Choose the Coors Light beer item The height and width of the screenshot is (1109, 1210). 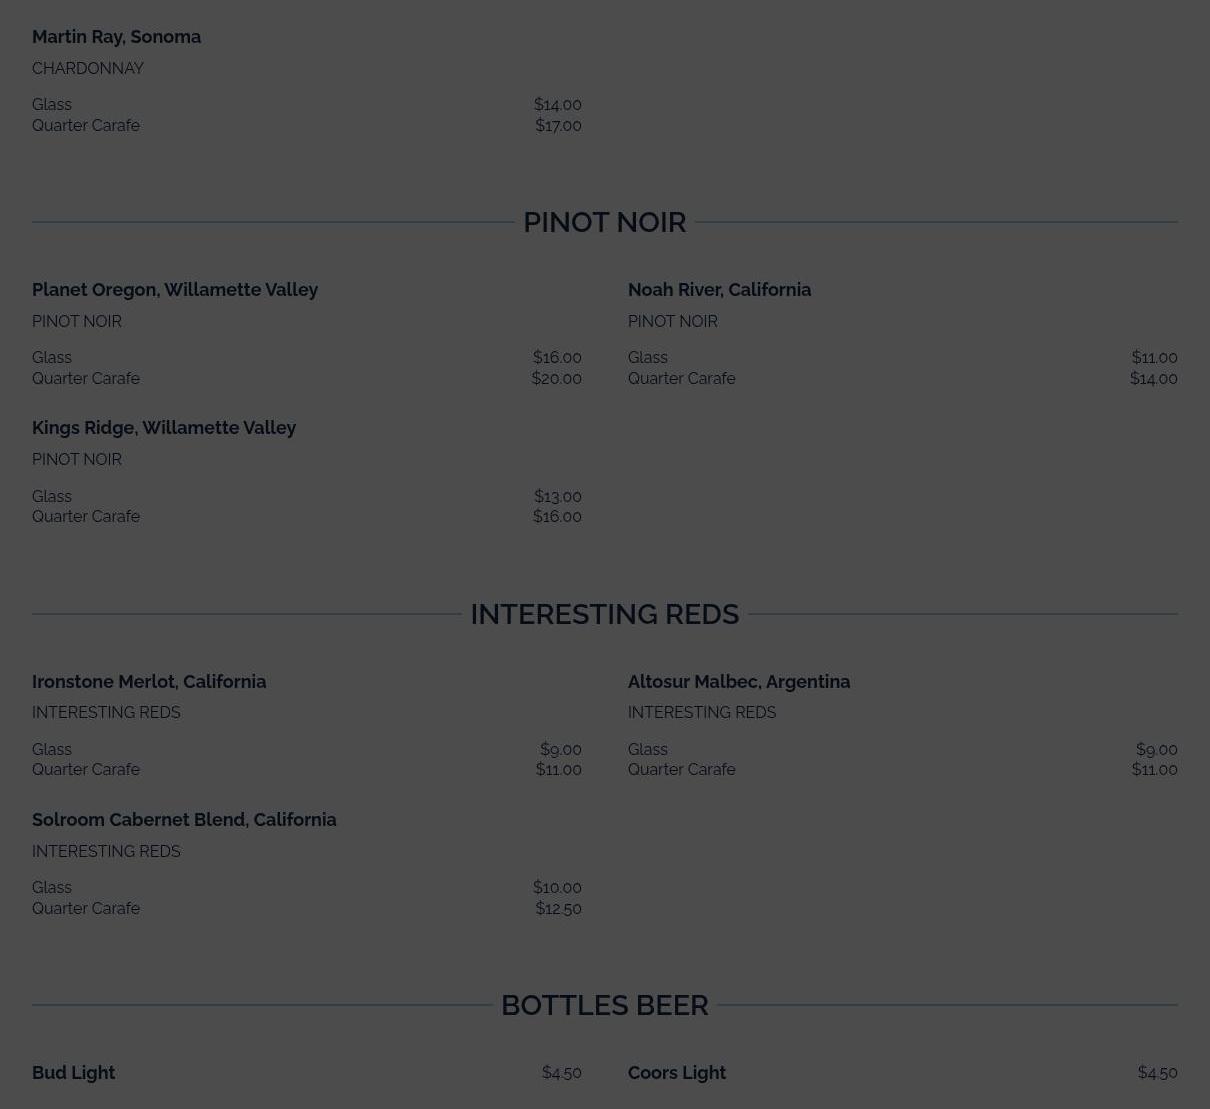[676, 1073]
